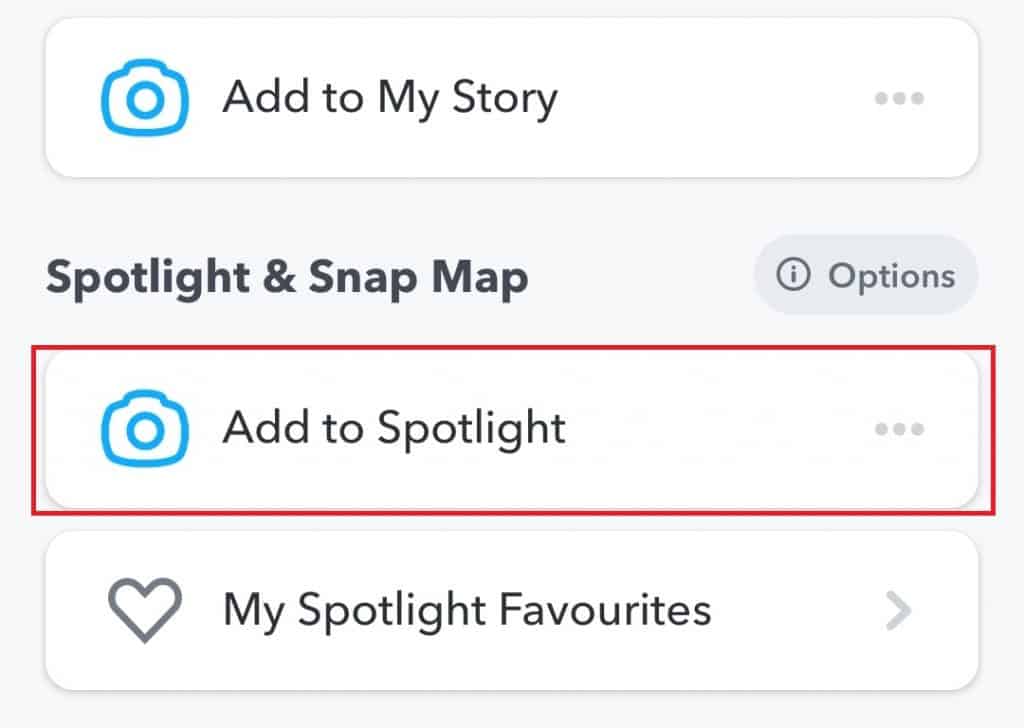
Task: Click the info icon in the Options button
Action: 793,276
